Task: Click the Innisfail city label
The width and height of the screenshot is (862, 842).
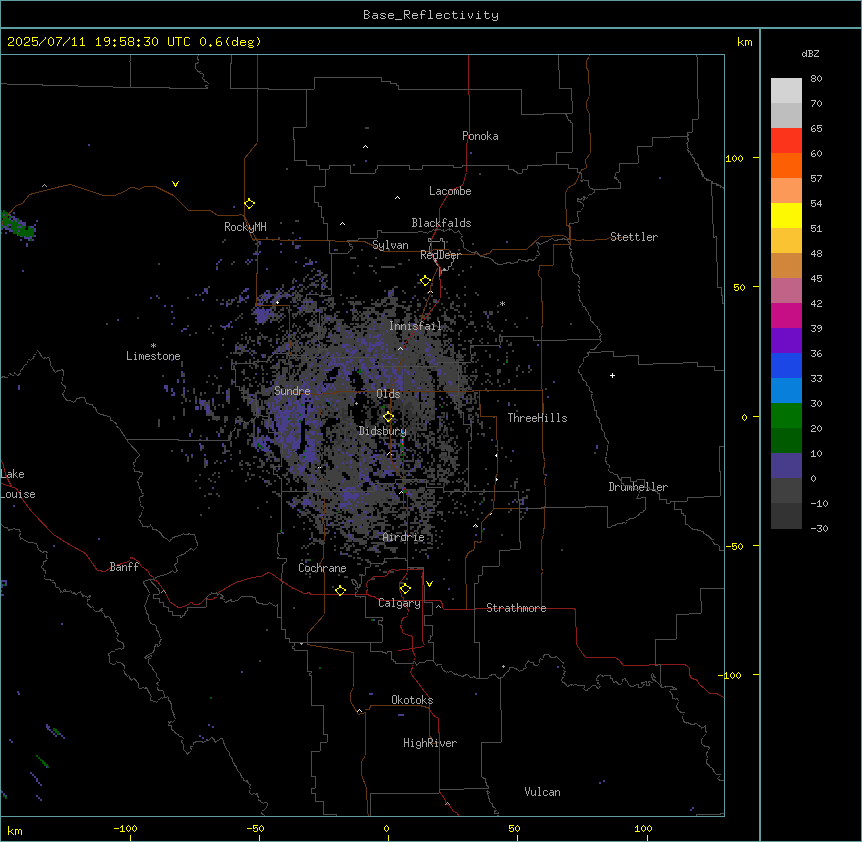Action: [415, 326]
